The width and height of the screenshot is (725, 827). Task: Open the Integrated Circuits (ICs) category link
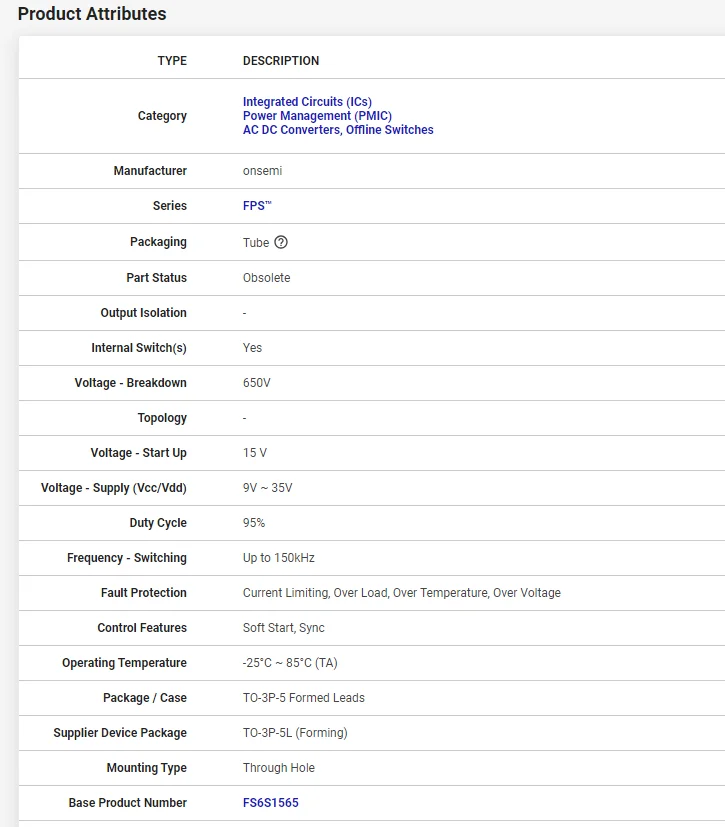[307, 102]
